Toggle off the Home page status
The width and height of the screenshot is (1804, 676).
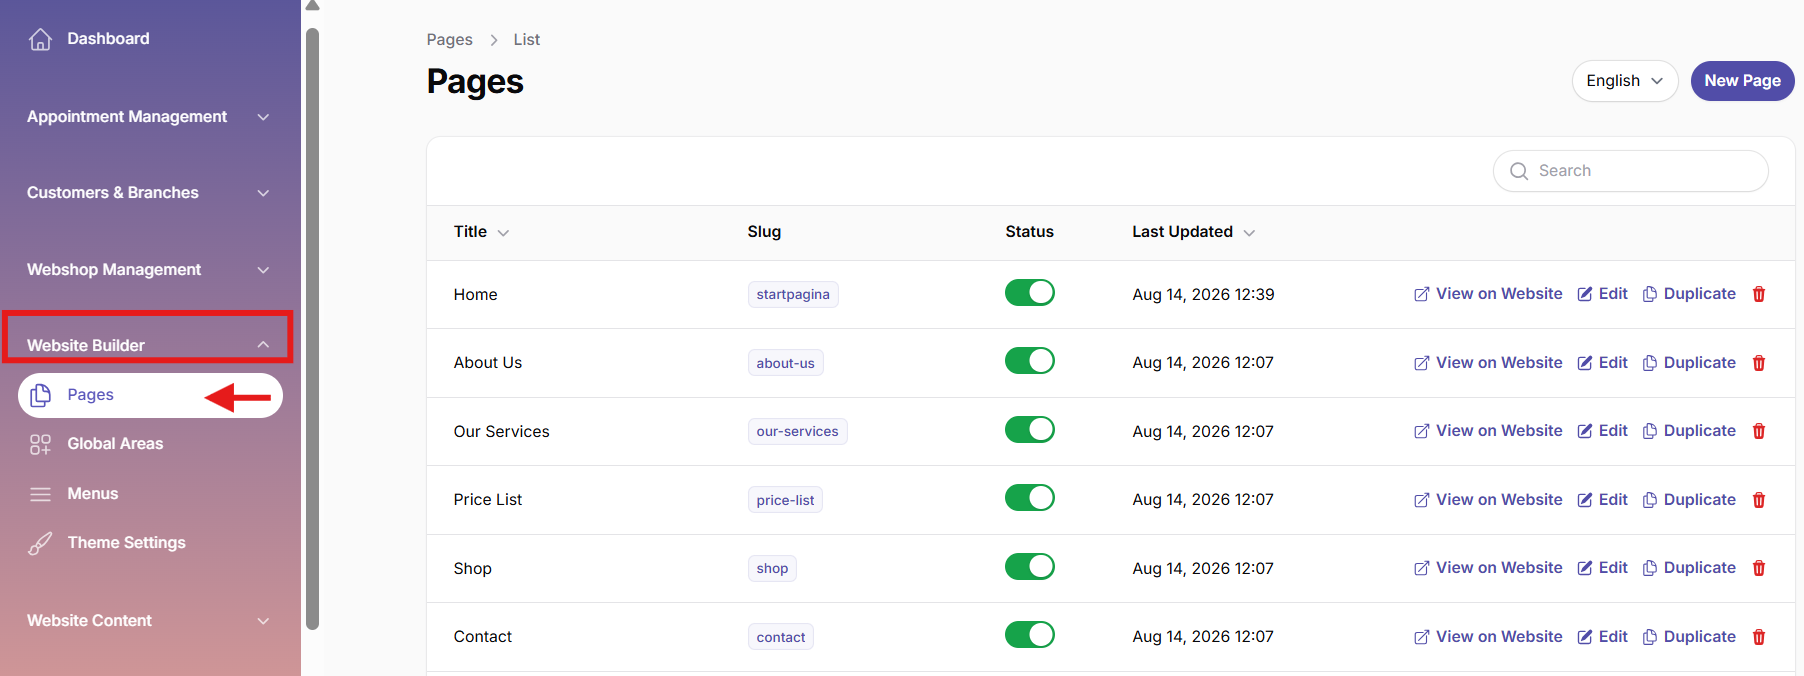1030,293
